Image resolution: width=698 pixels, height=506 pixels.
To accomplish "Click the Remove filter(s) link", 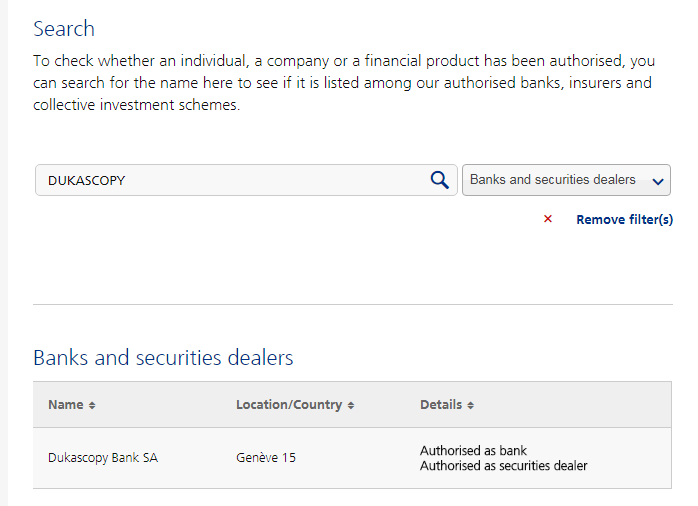I will 625,219.
